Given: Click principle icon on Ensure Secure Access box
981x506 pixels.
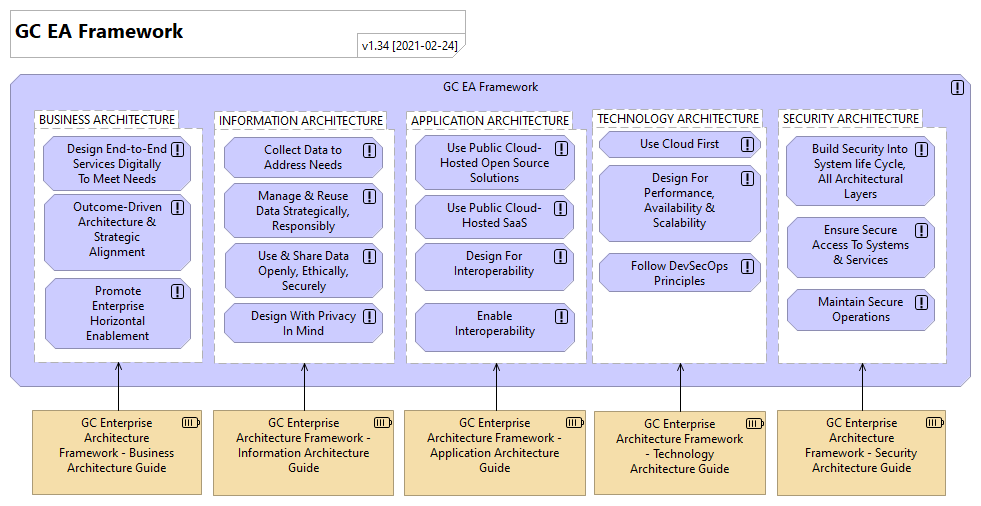Looking at the screenshot, I should (922, 230).
